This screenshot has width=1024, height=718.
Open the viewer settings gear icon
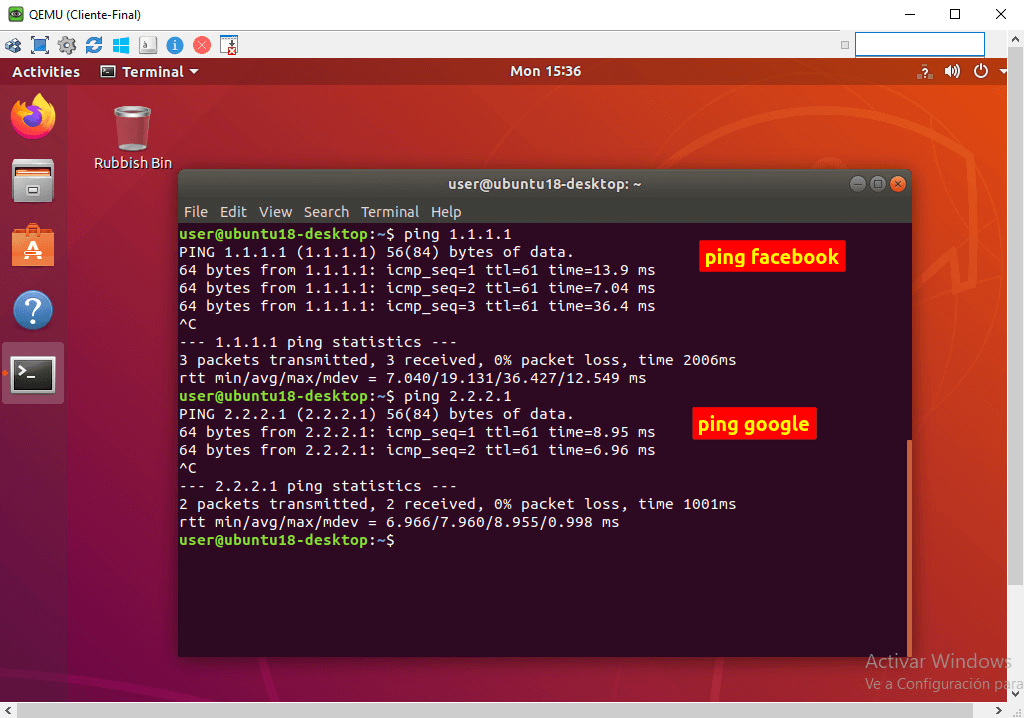[67, 45]
